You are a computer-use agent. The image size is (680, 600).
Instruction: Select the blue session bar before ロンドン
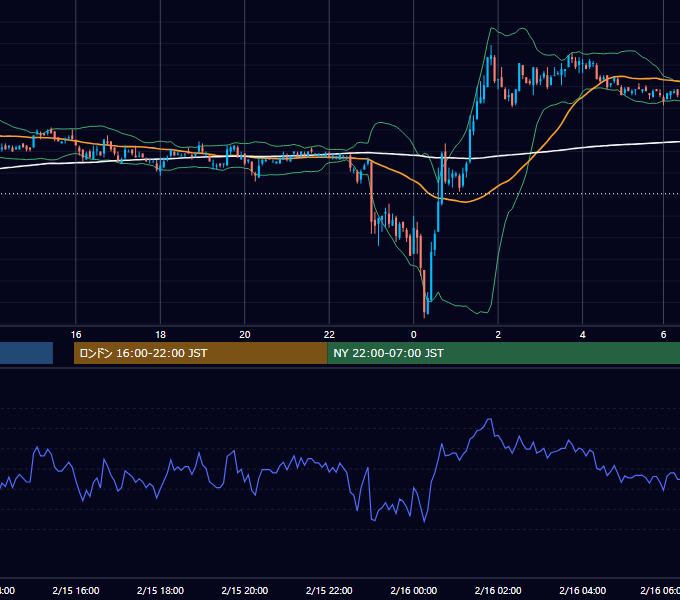[x=26, y=353]
